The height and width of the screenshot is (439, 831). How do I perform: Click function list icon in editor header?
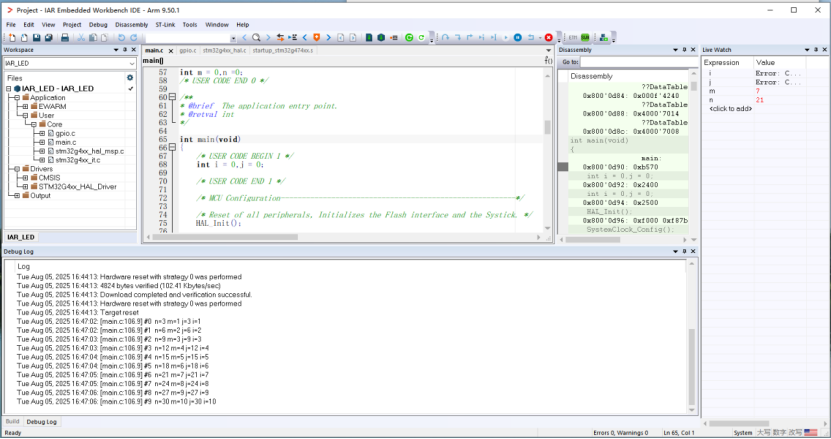[x=548, y=60]
